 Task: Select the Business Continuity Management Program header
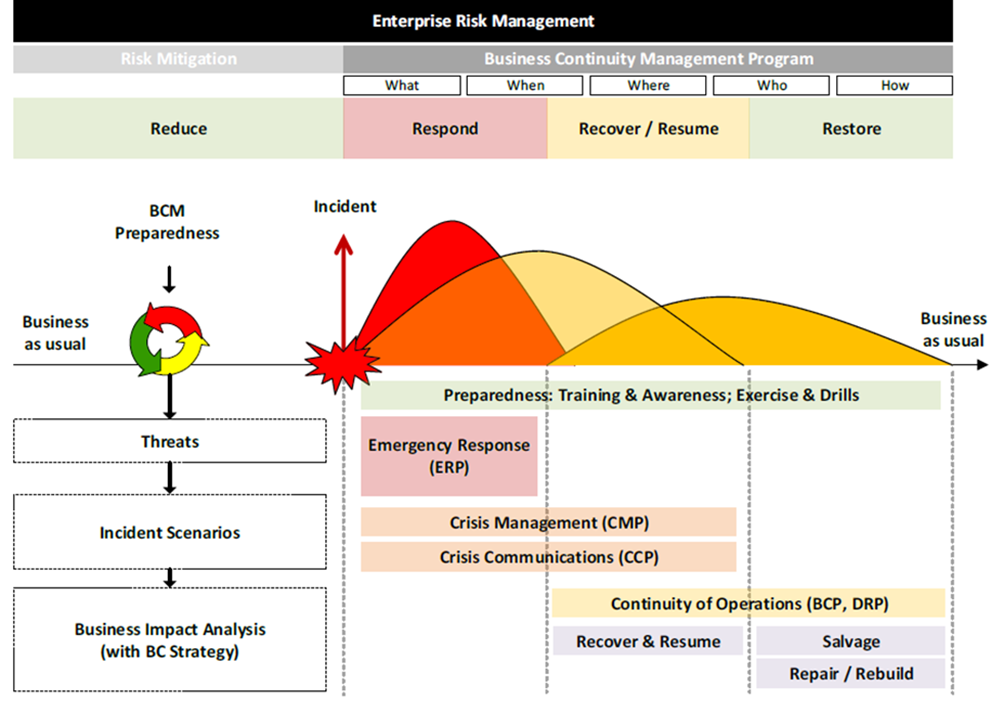pyautogui.click(x=648, y=59)
